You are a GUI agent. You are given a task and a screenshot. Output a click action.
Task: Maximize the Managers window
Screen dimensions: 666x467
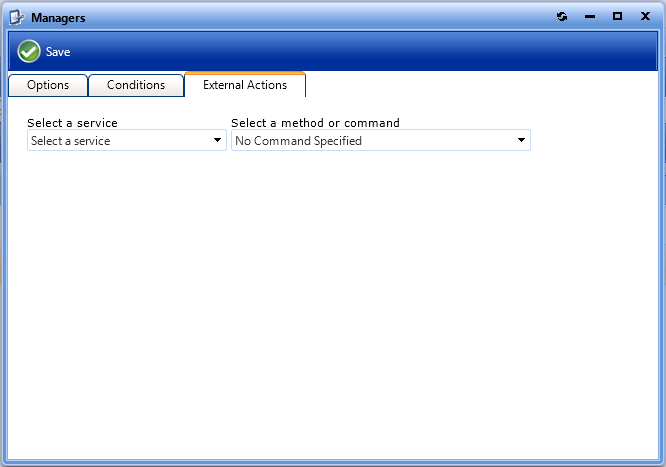pyautogui.click(x=617, y=17)
